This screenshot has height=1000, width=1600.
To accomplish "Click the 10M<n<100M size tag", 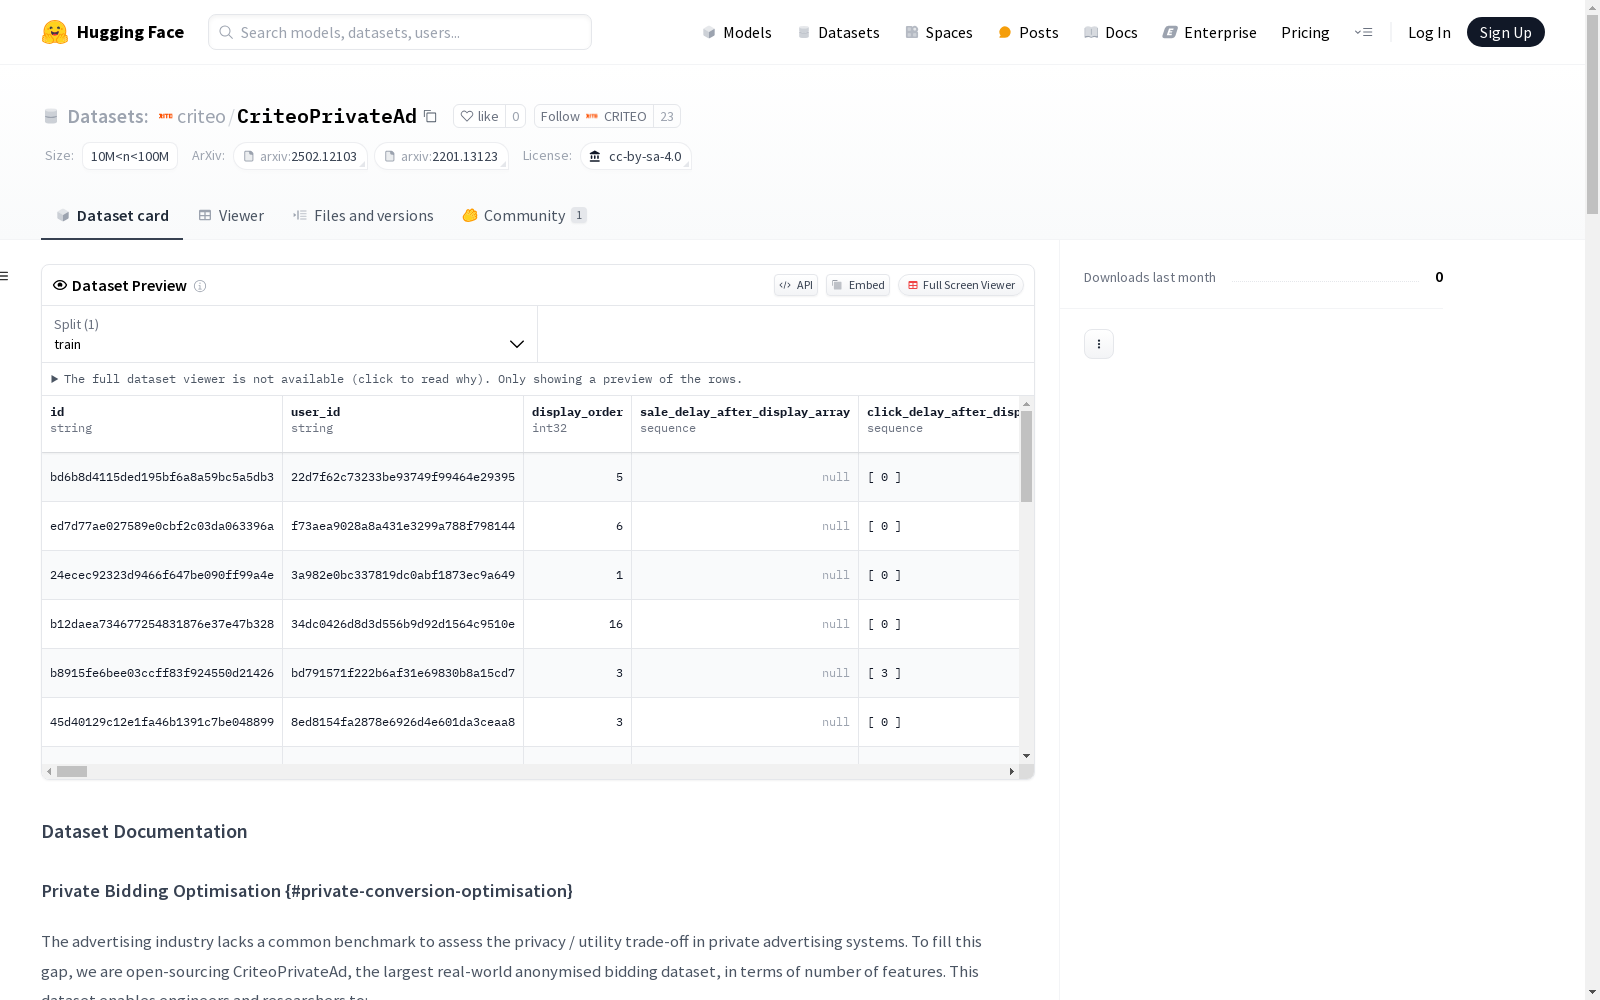I will tap(130, 156).
